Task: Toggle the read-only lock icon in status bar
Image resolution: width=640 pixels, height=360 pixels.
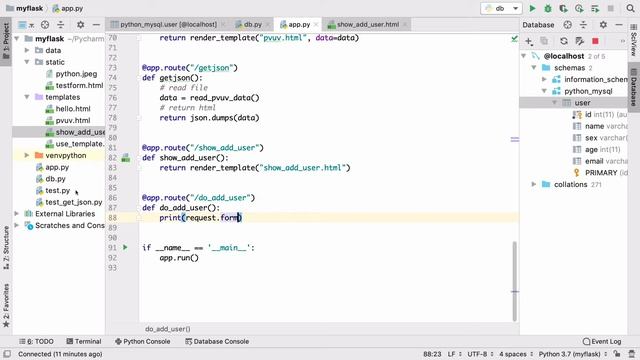Action: [x=617, y=354]
